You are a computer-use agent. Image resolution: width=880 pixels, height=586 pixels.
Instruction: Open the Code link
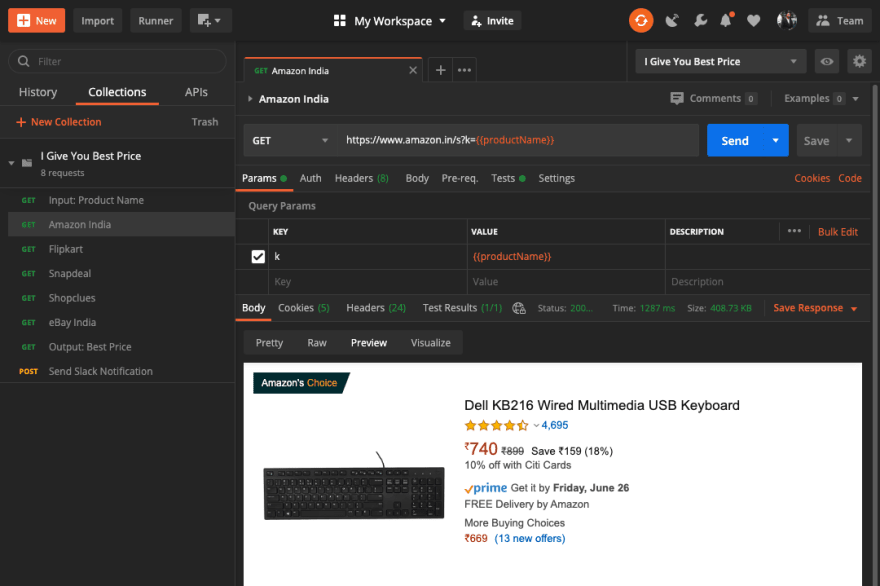850,178
